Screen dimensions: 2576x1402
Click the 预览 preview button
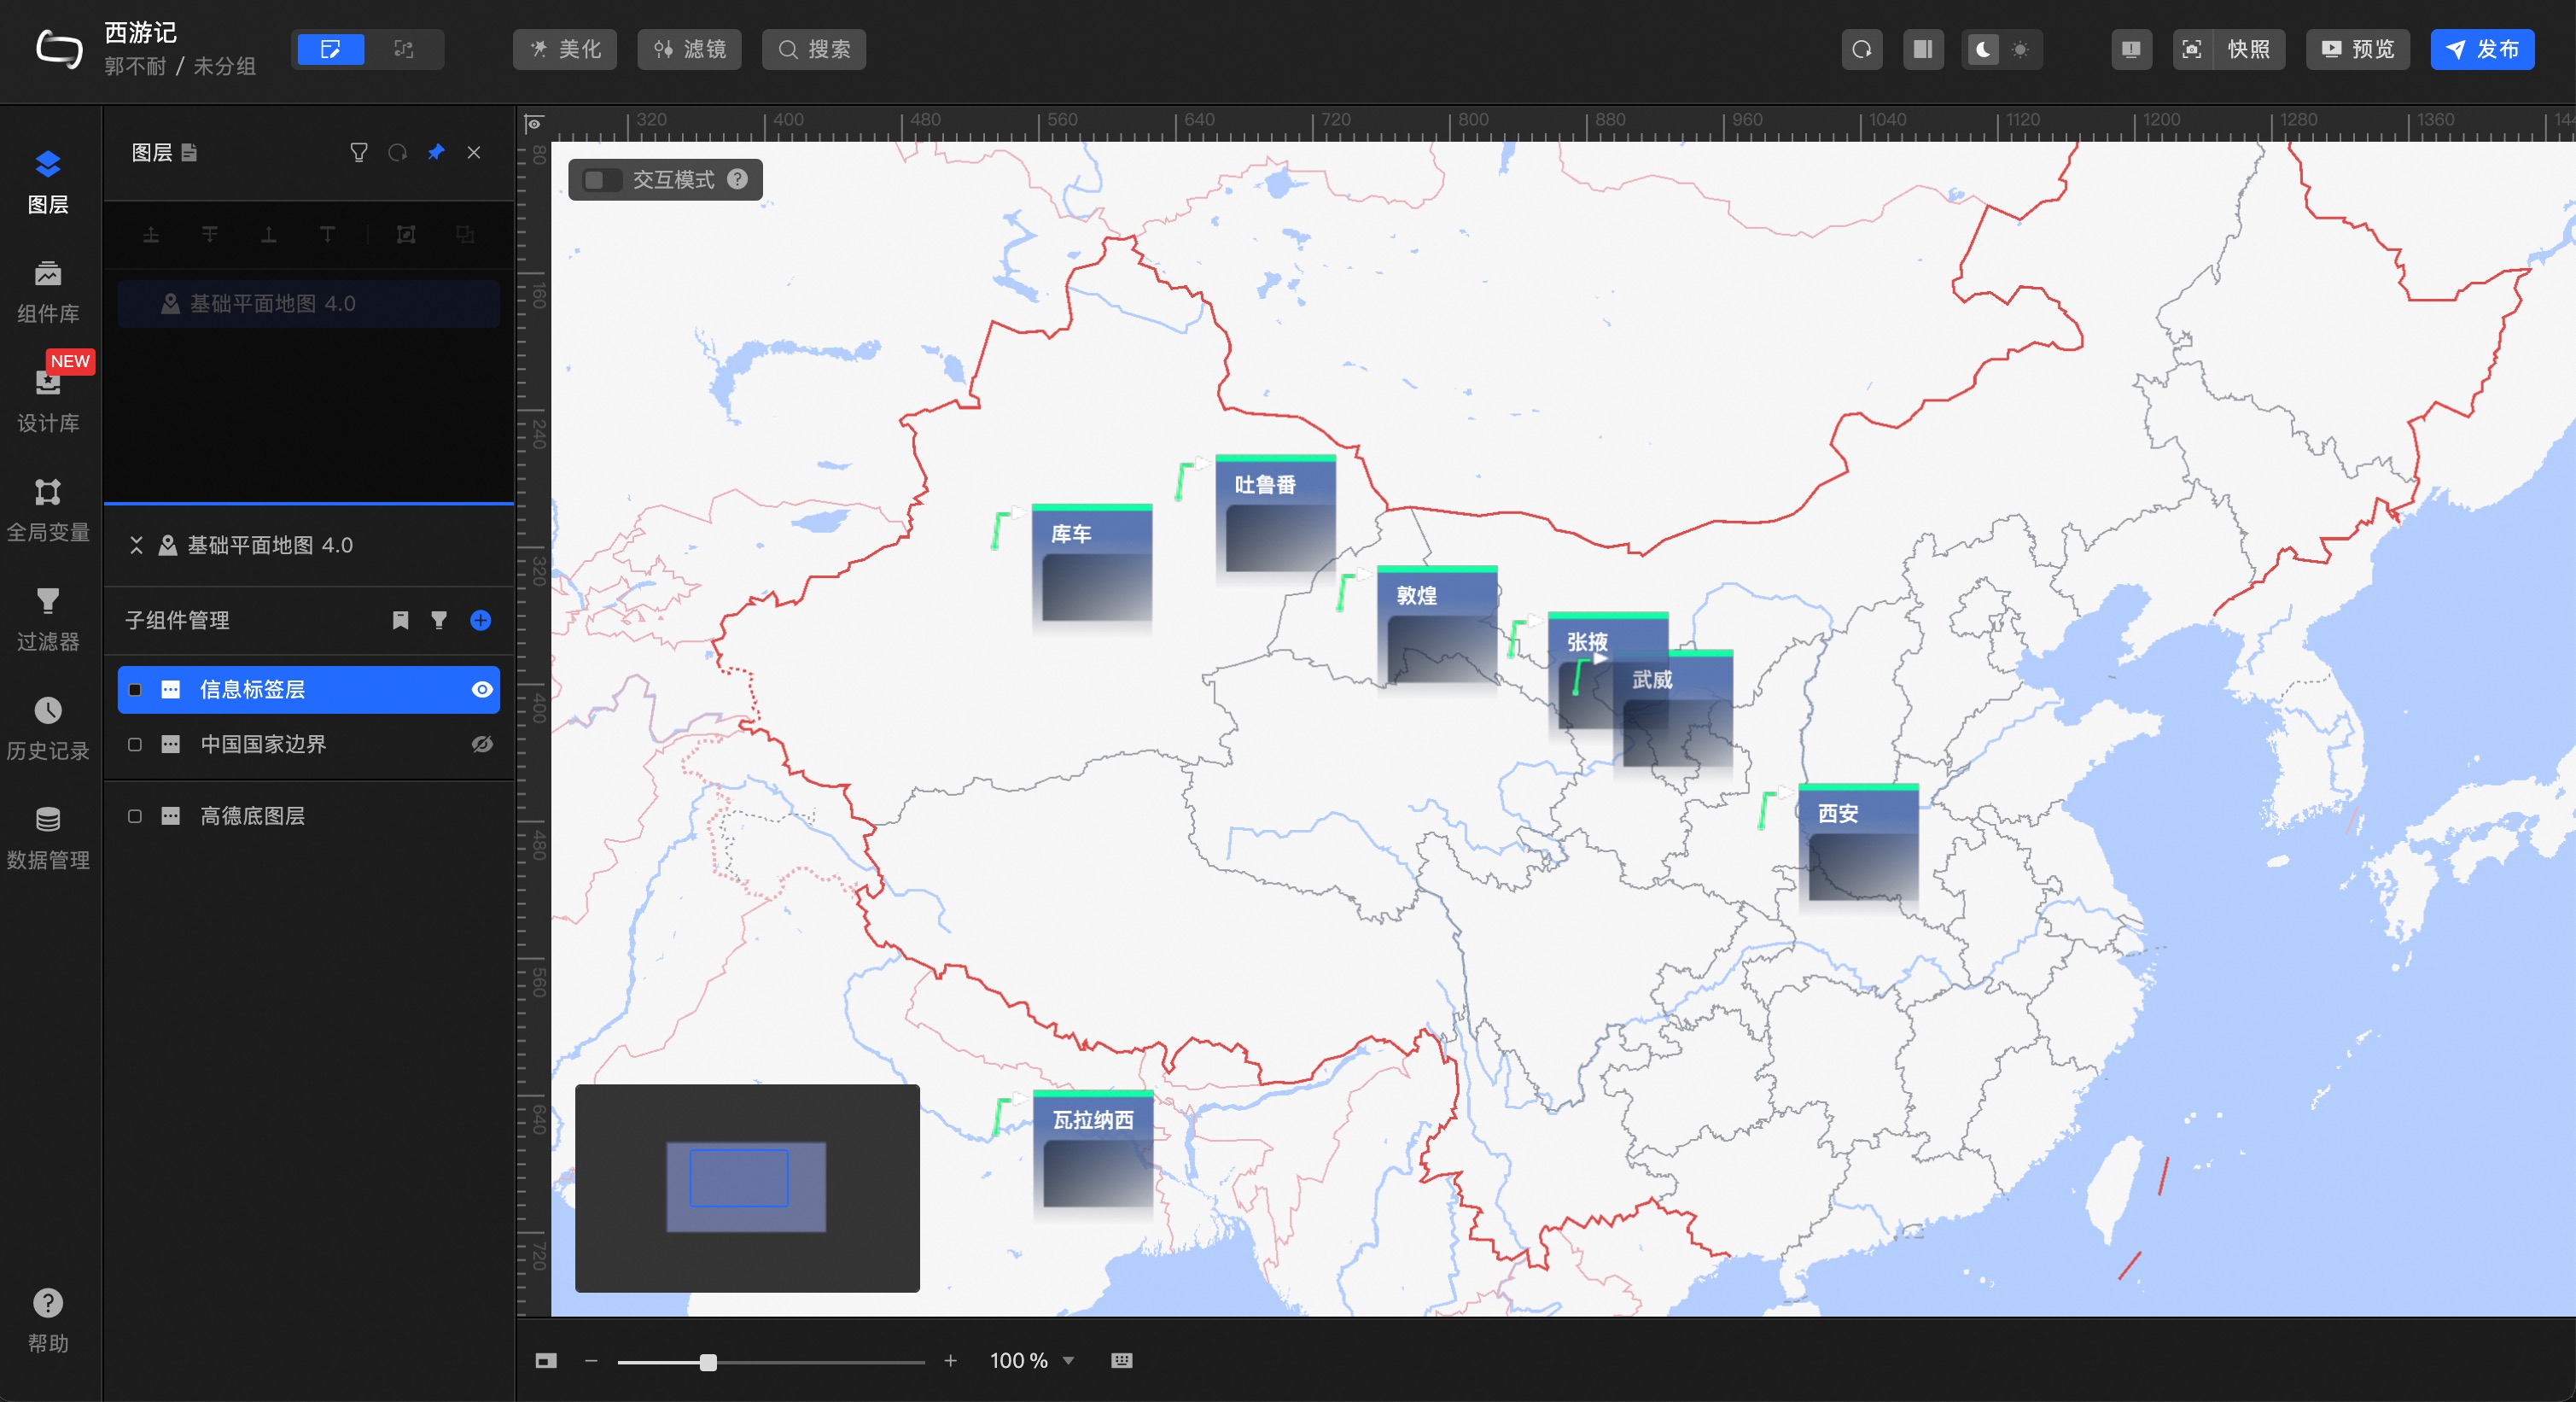tap(2357, 49)
